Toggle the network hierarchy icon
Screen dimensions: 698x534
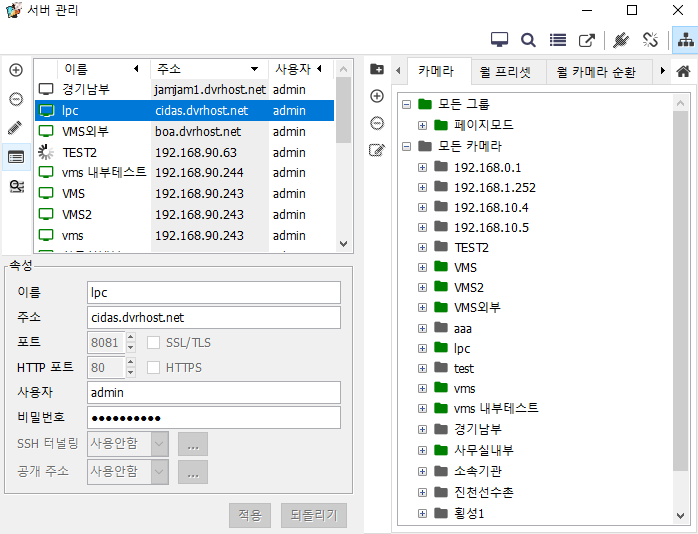click(x=685, y=40)
